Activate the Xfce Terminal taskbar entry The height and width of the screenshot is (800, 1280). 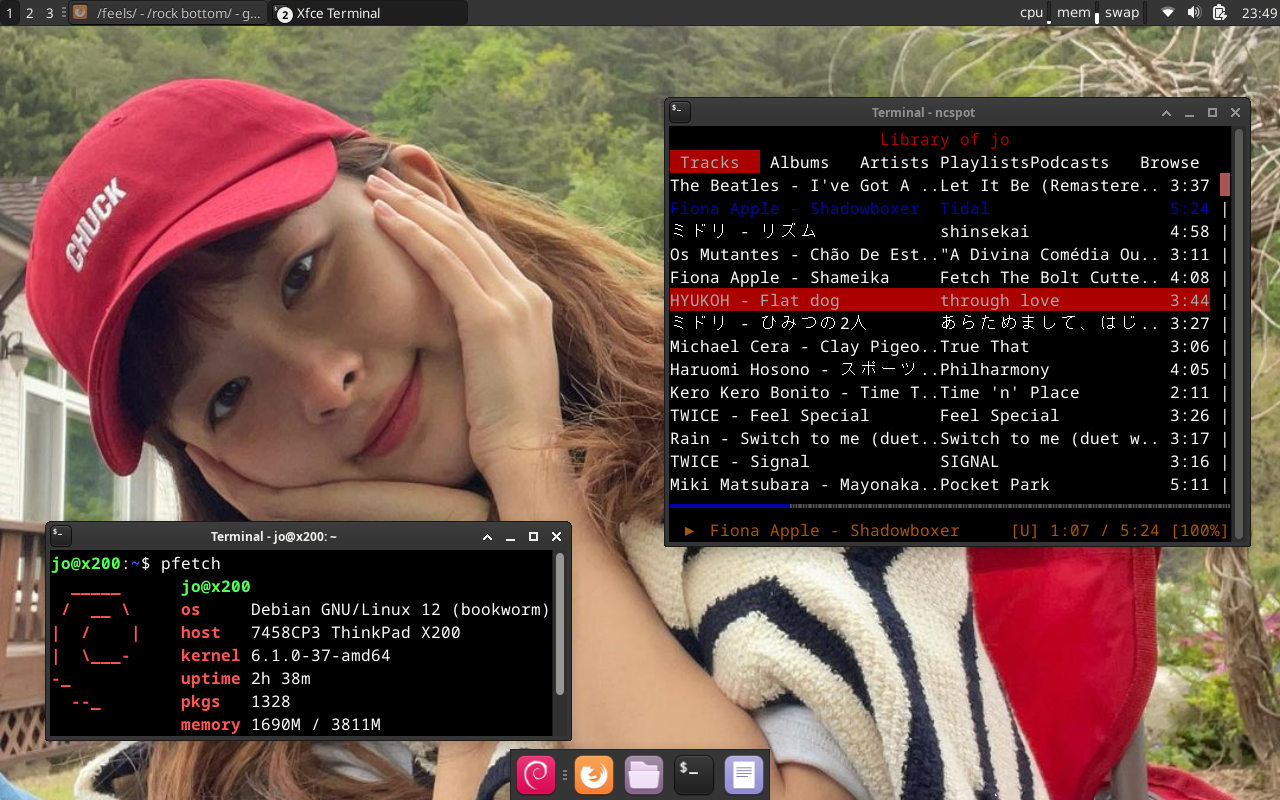[368, 13]
